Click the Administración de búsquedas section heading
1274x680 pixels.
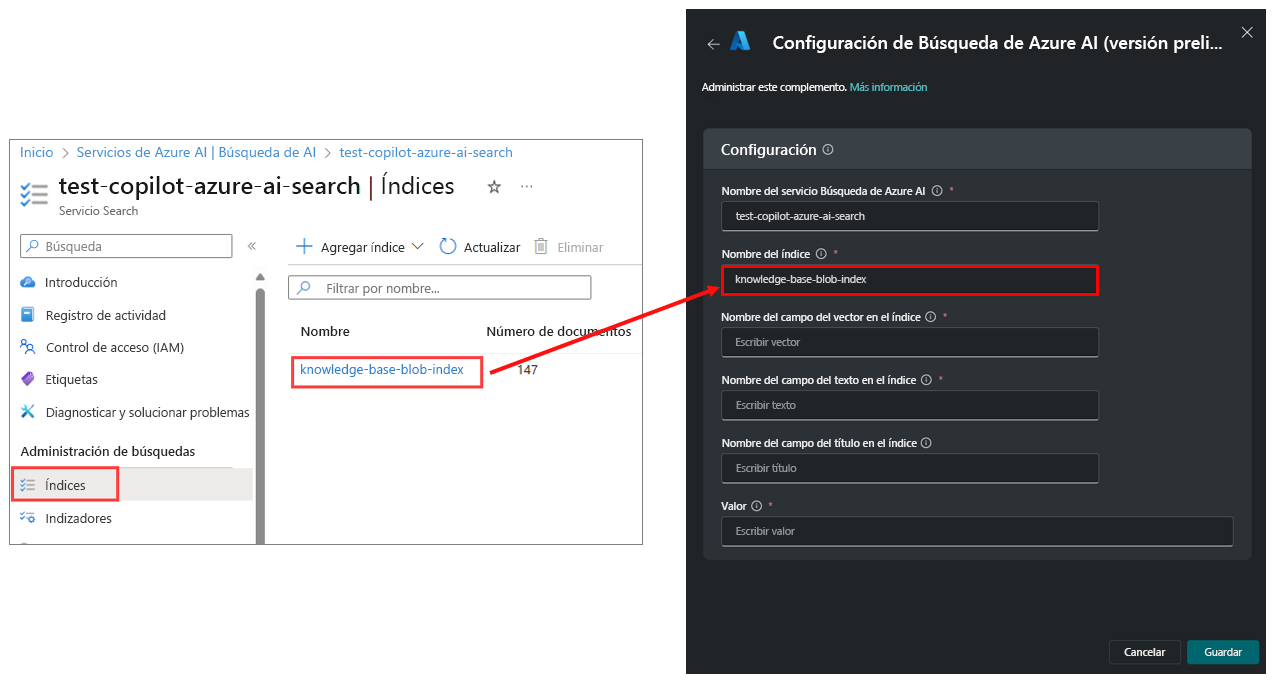click(108, 451)
